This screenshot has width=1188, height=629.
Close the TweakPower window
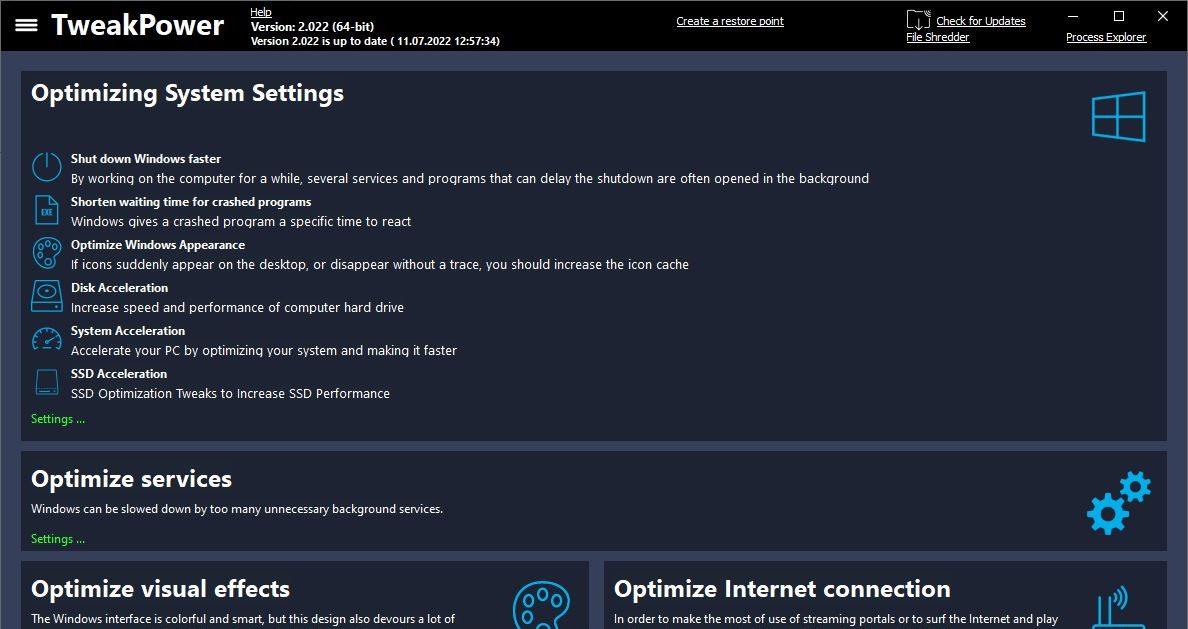tap(1163, 16)
